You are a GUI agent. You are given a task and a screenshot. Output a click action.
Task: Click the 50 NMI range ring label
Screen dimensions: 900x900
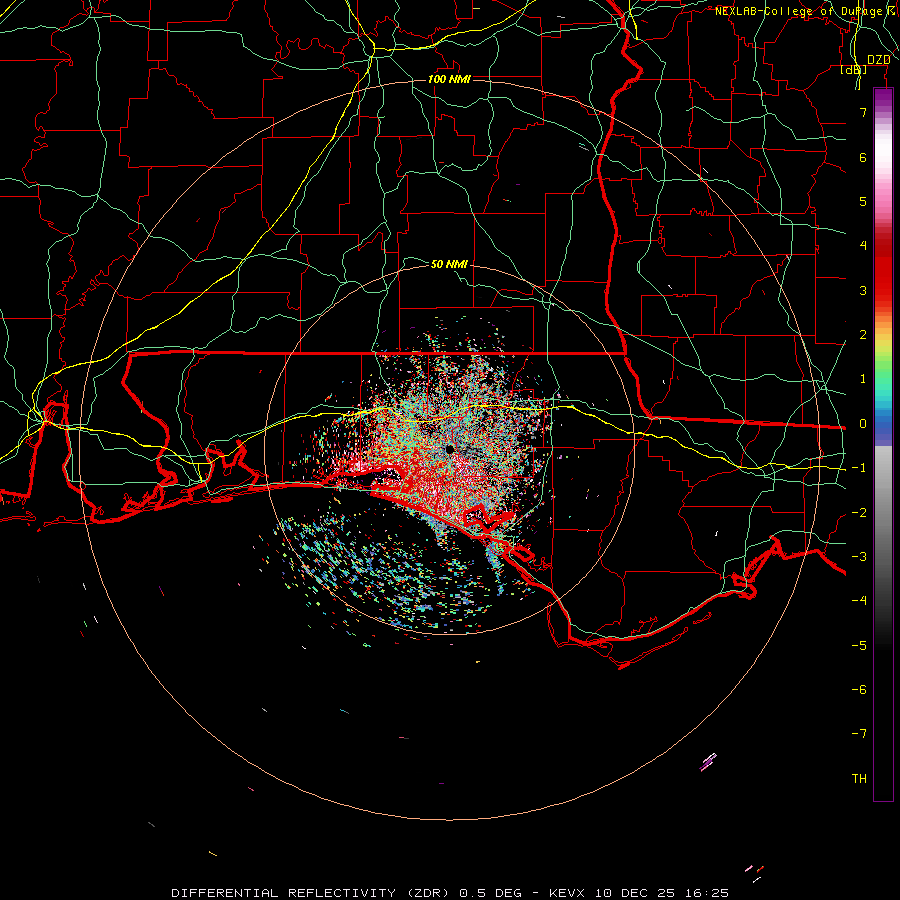pyautogui.click(x=449, y=264)
